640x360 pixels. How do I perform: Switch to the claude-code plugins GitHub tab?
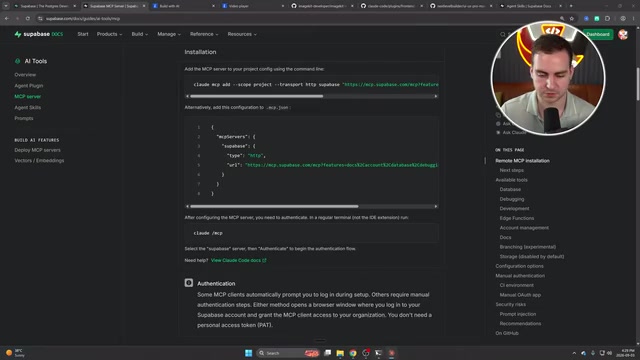pyautogui.click(x=391, y=6)
